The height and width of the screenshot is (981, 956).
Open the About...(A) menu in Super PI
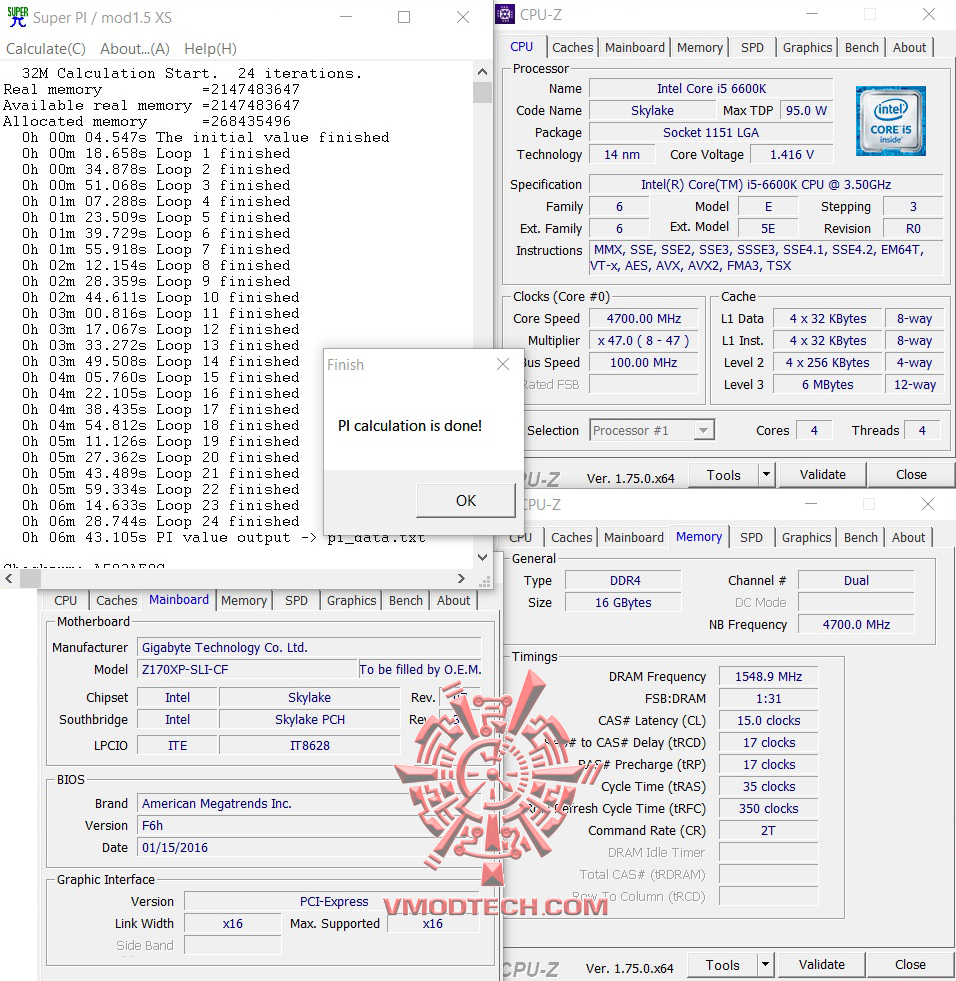tap(135, 49)
